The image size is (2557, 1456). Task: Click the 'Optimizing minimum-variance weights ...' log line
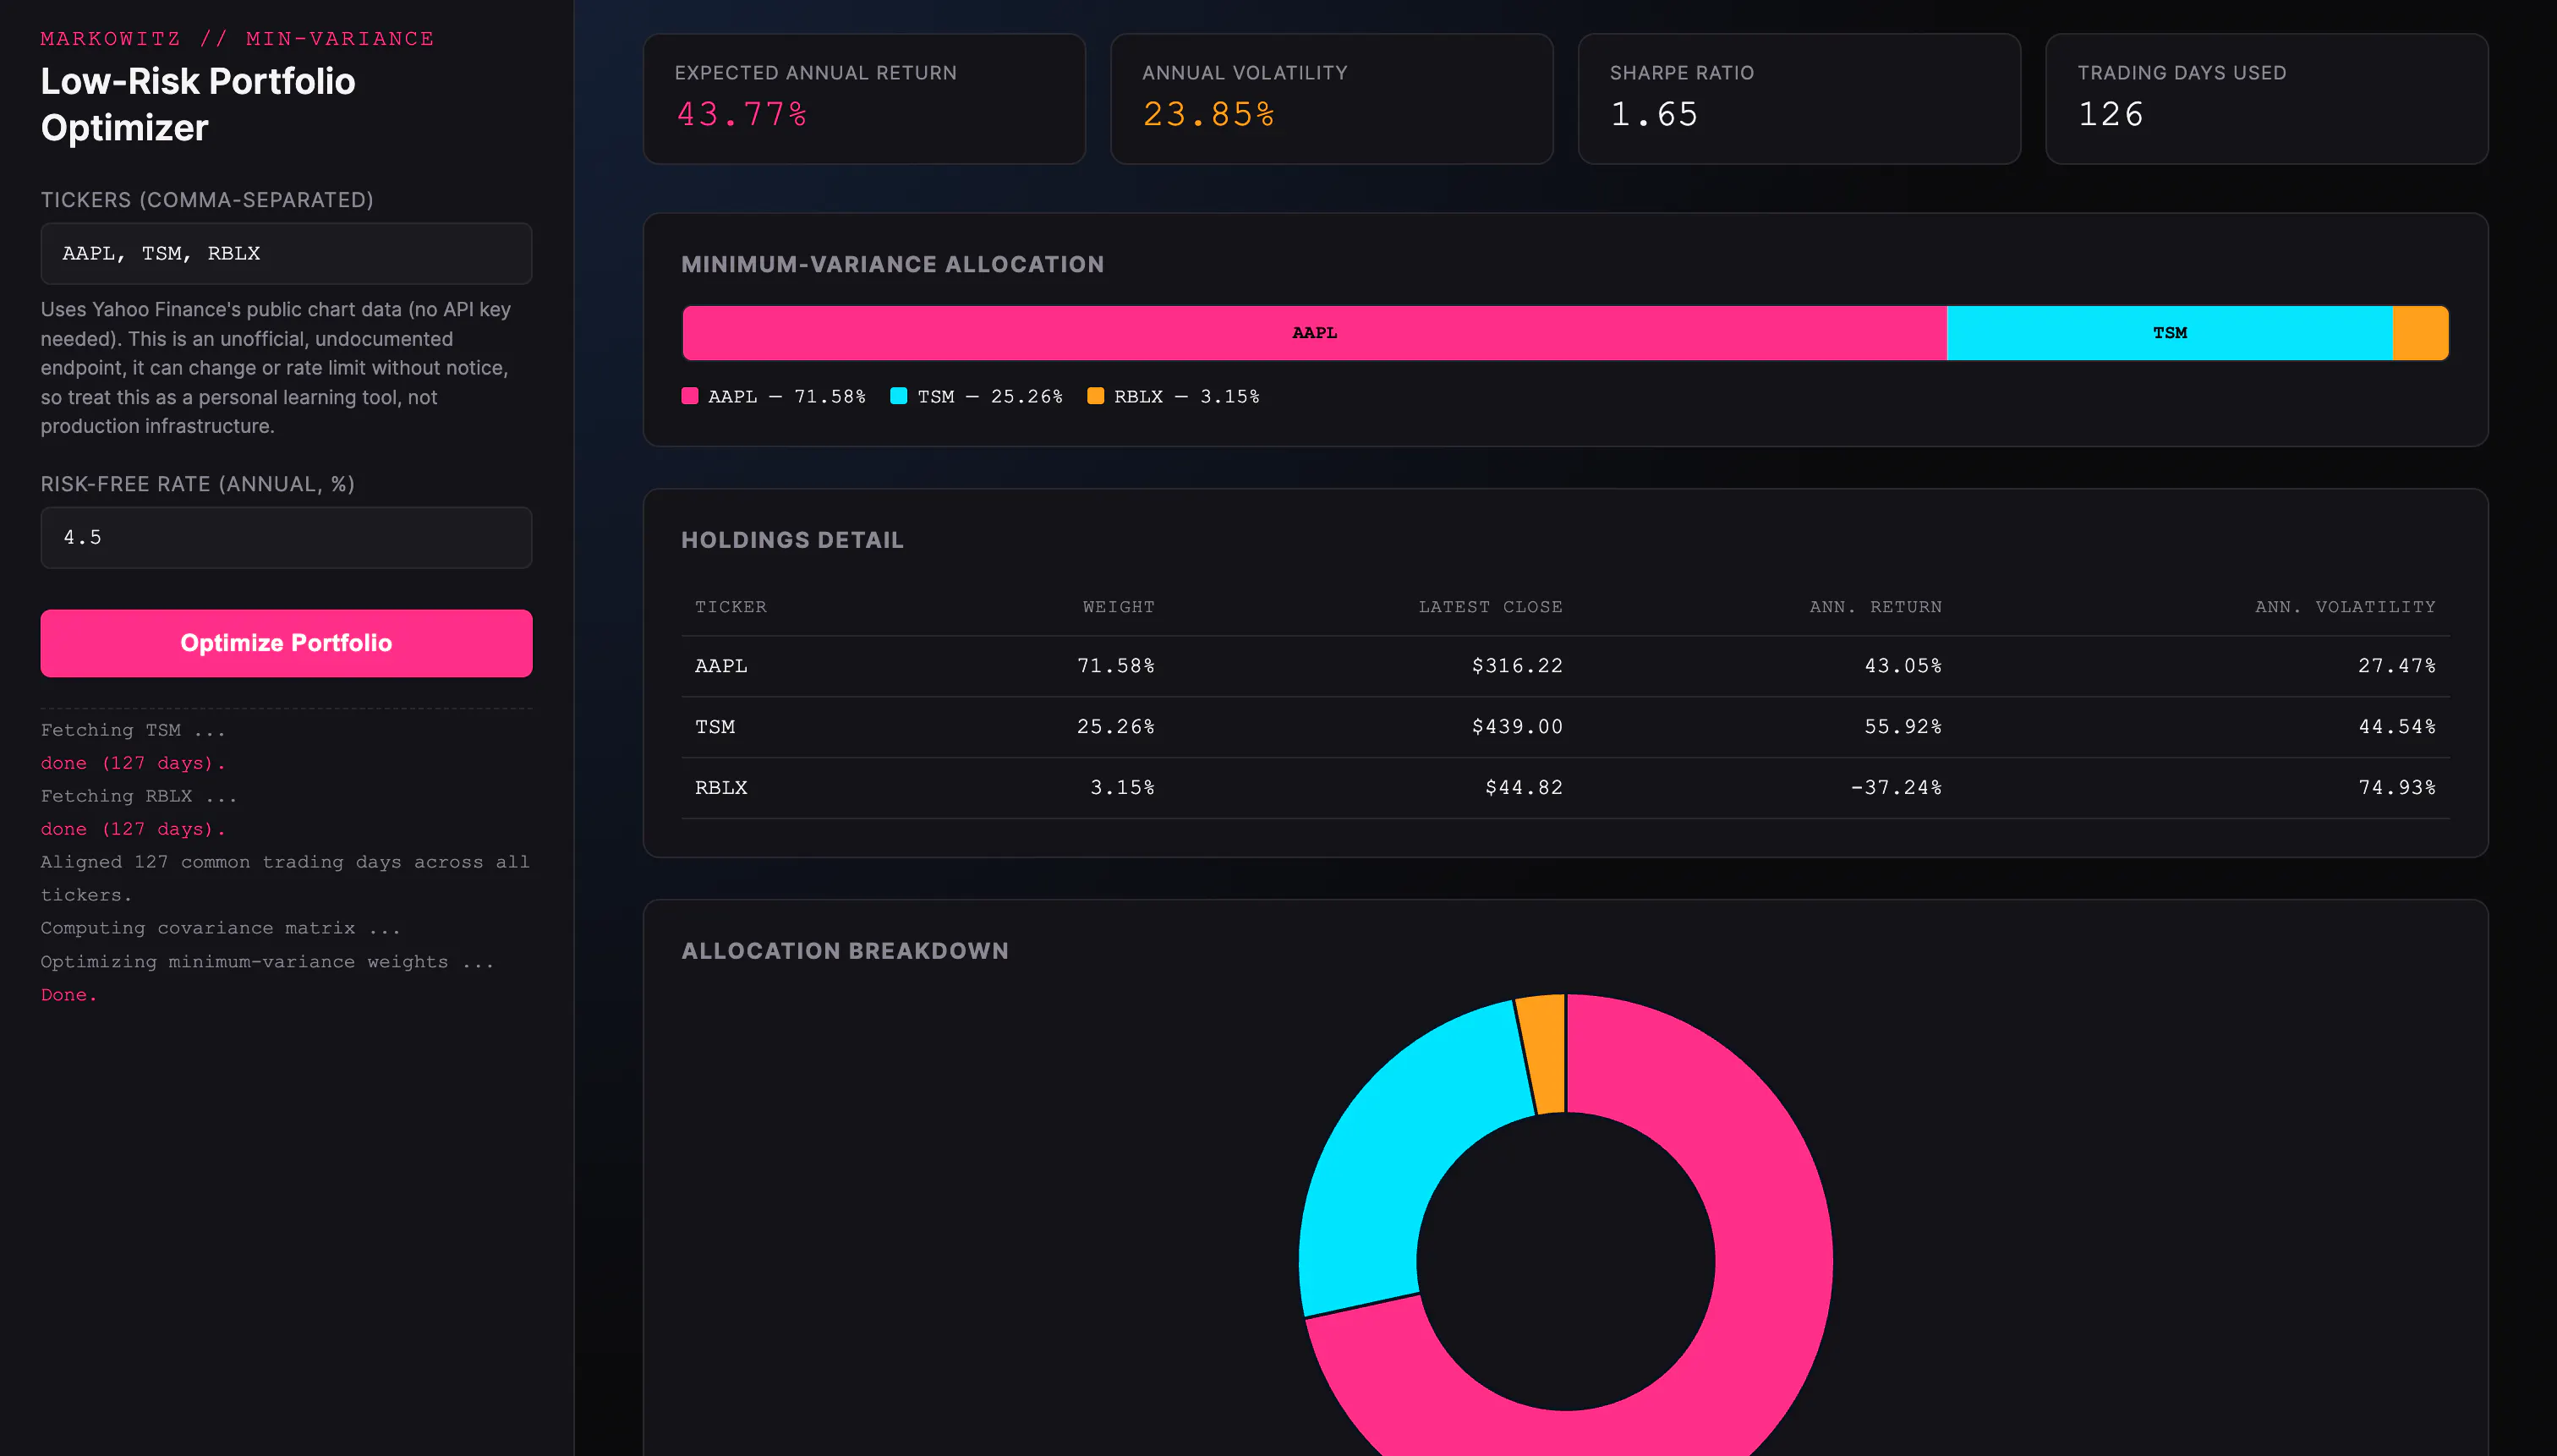coord(267,962)
